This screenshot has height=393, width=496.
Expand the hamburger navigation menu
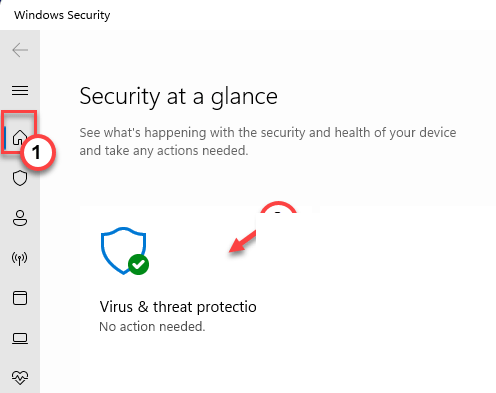click(x=20, y=90)
